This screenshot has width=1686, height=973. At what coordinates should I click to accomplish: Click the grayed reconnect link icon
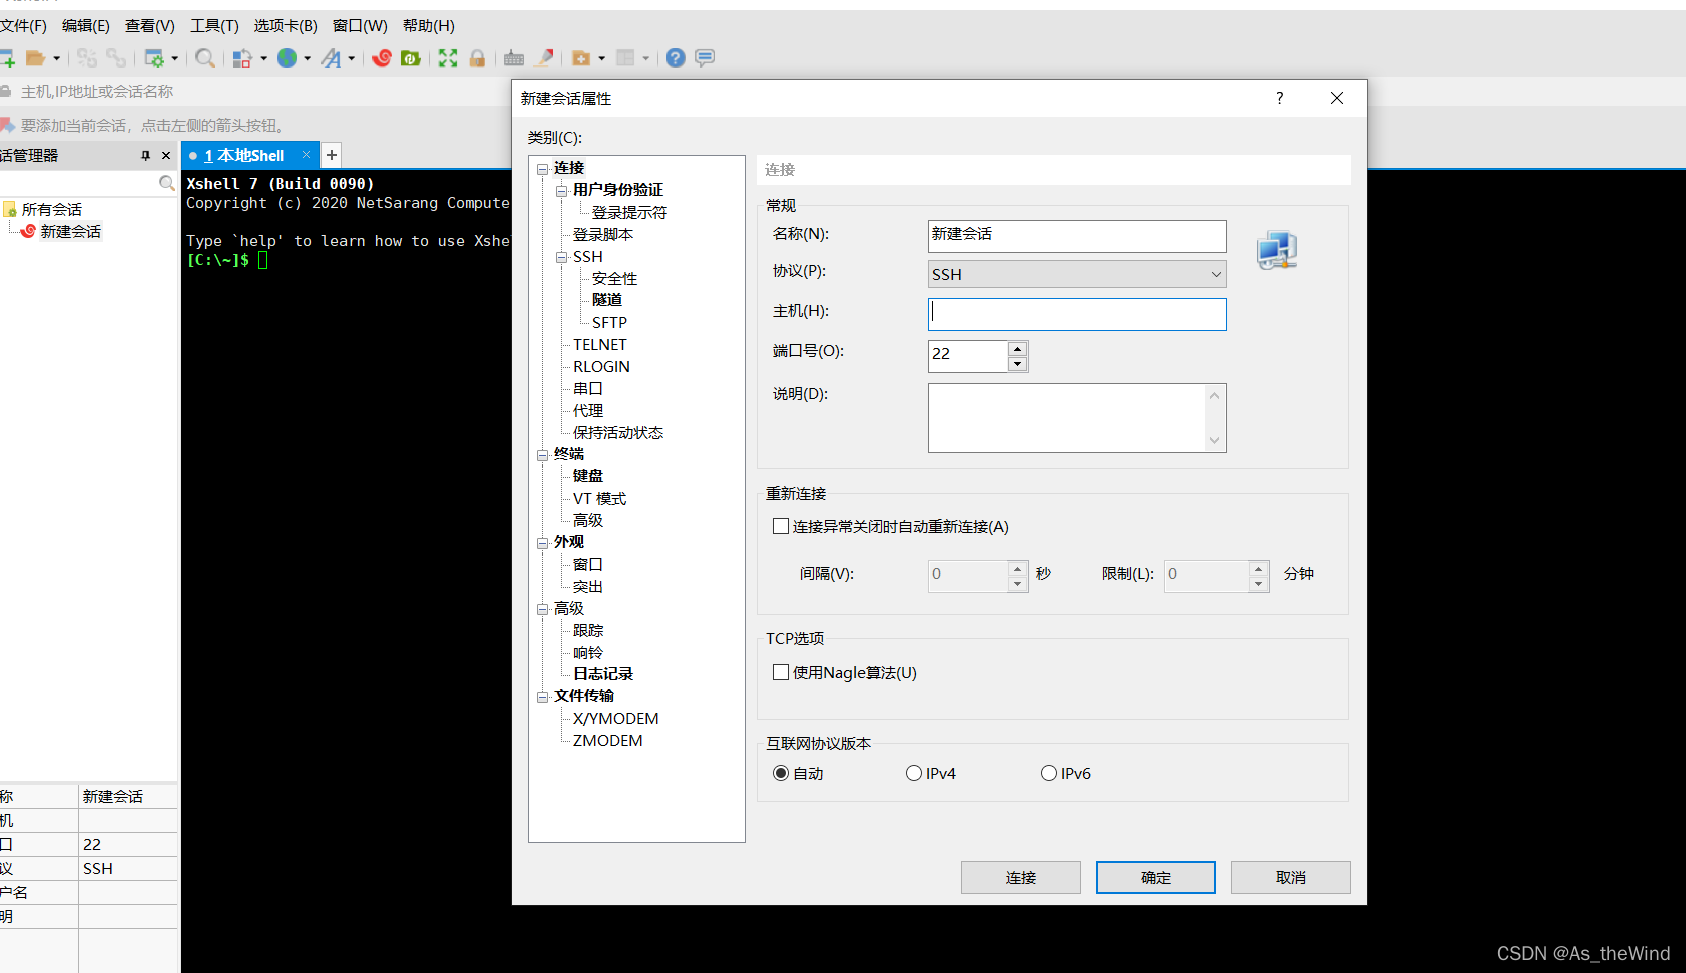click(116, 58)
